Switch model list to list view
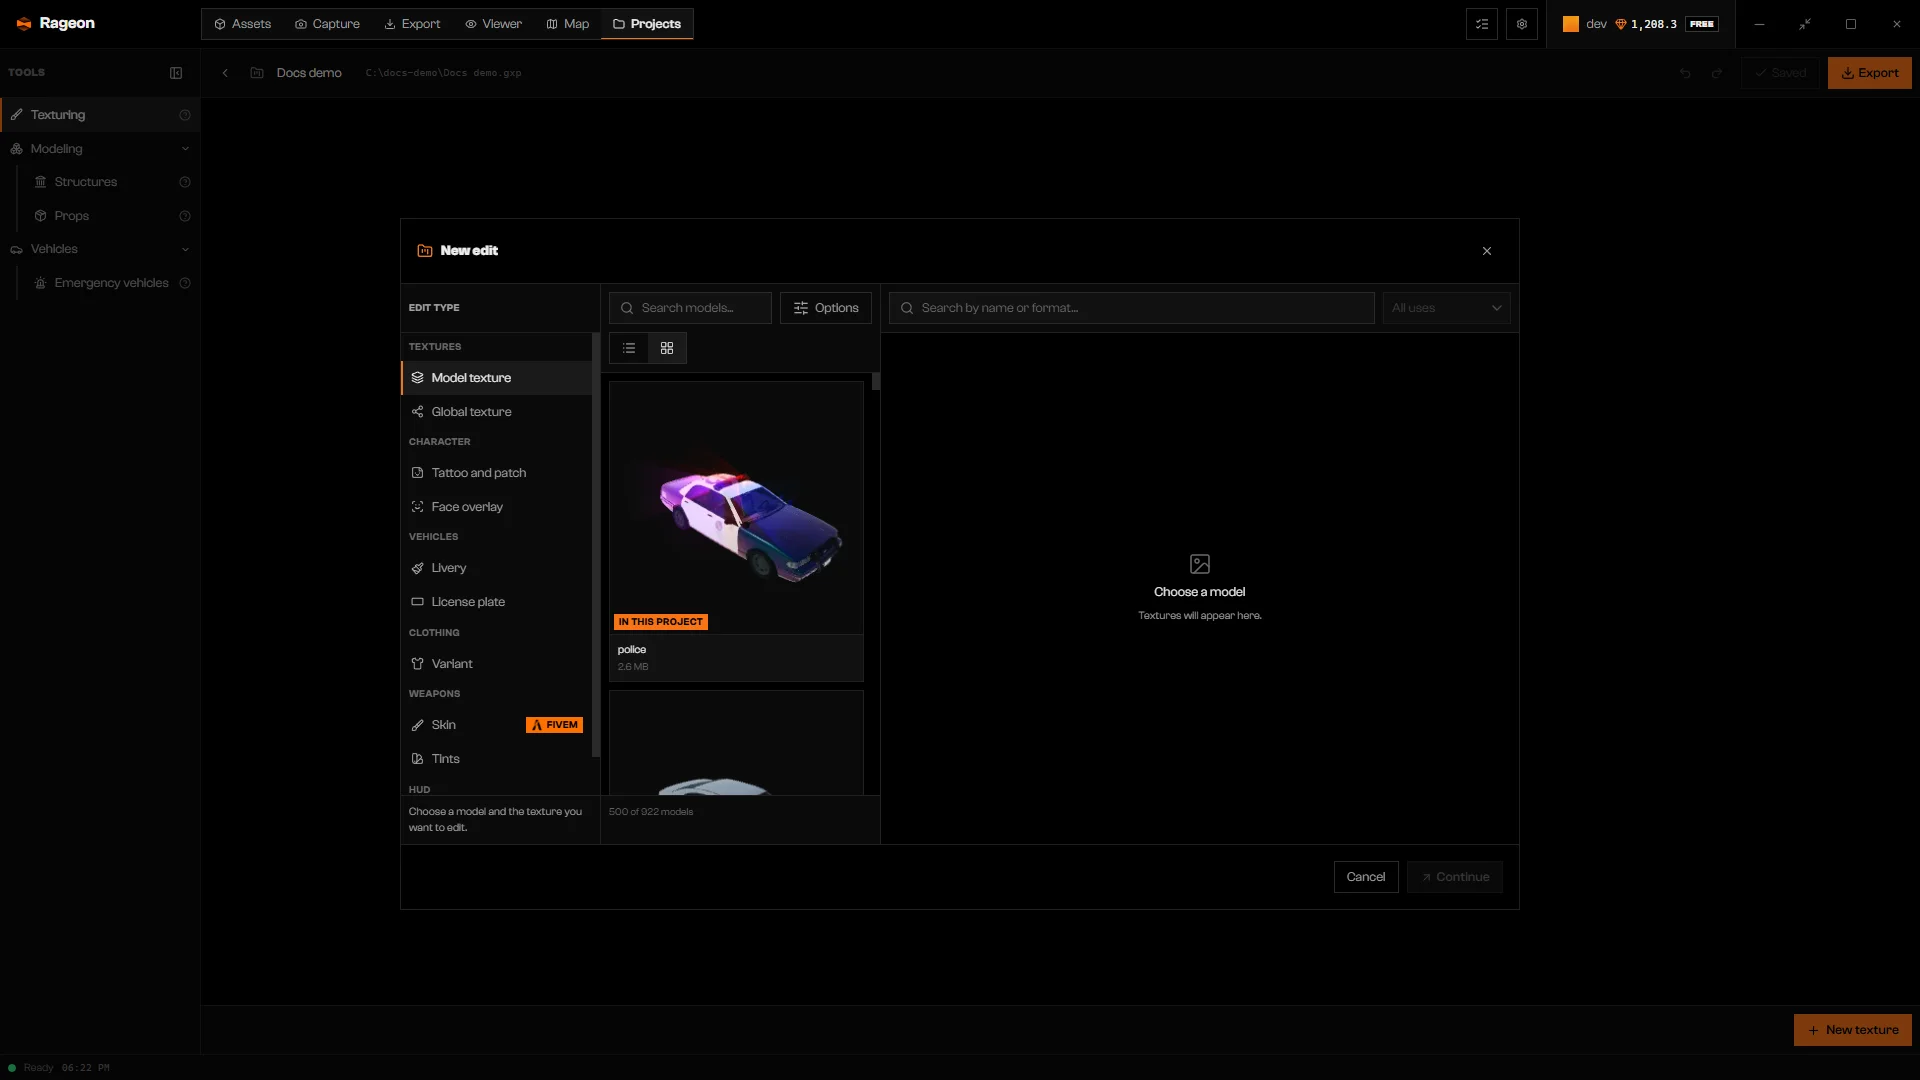Image resolution: width=1920 pixels, height=1080 pixels. pos(629,348)
